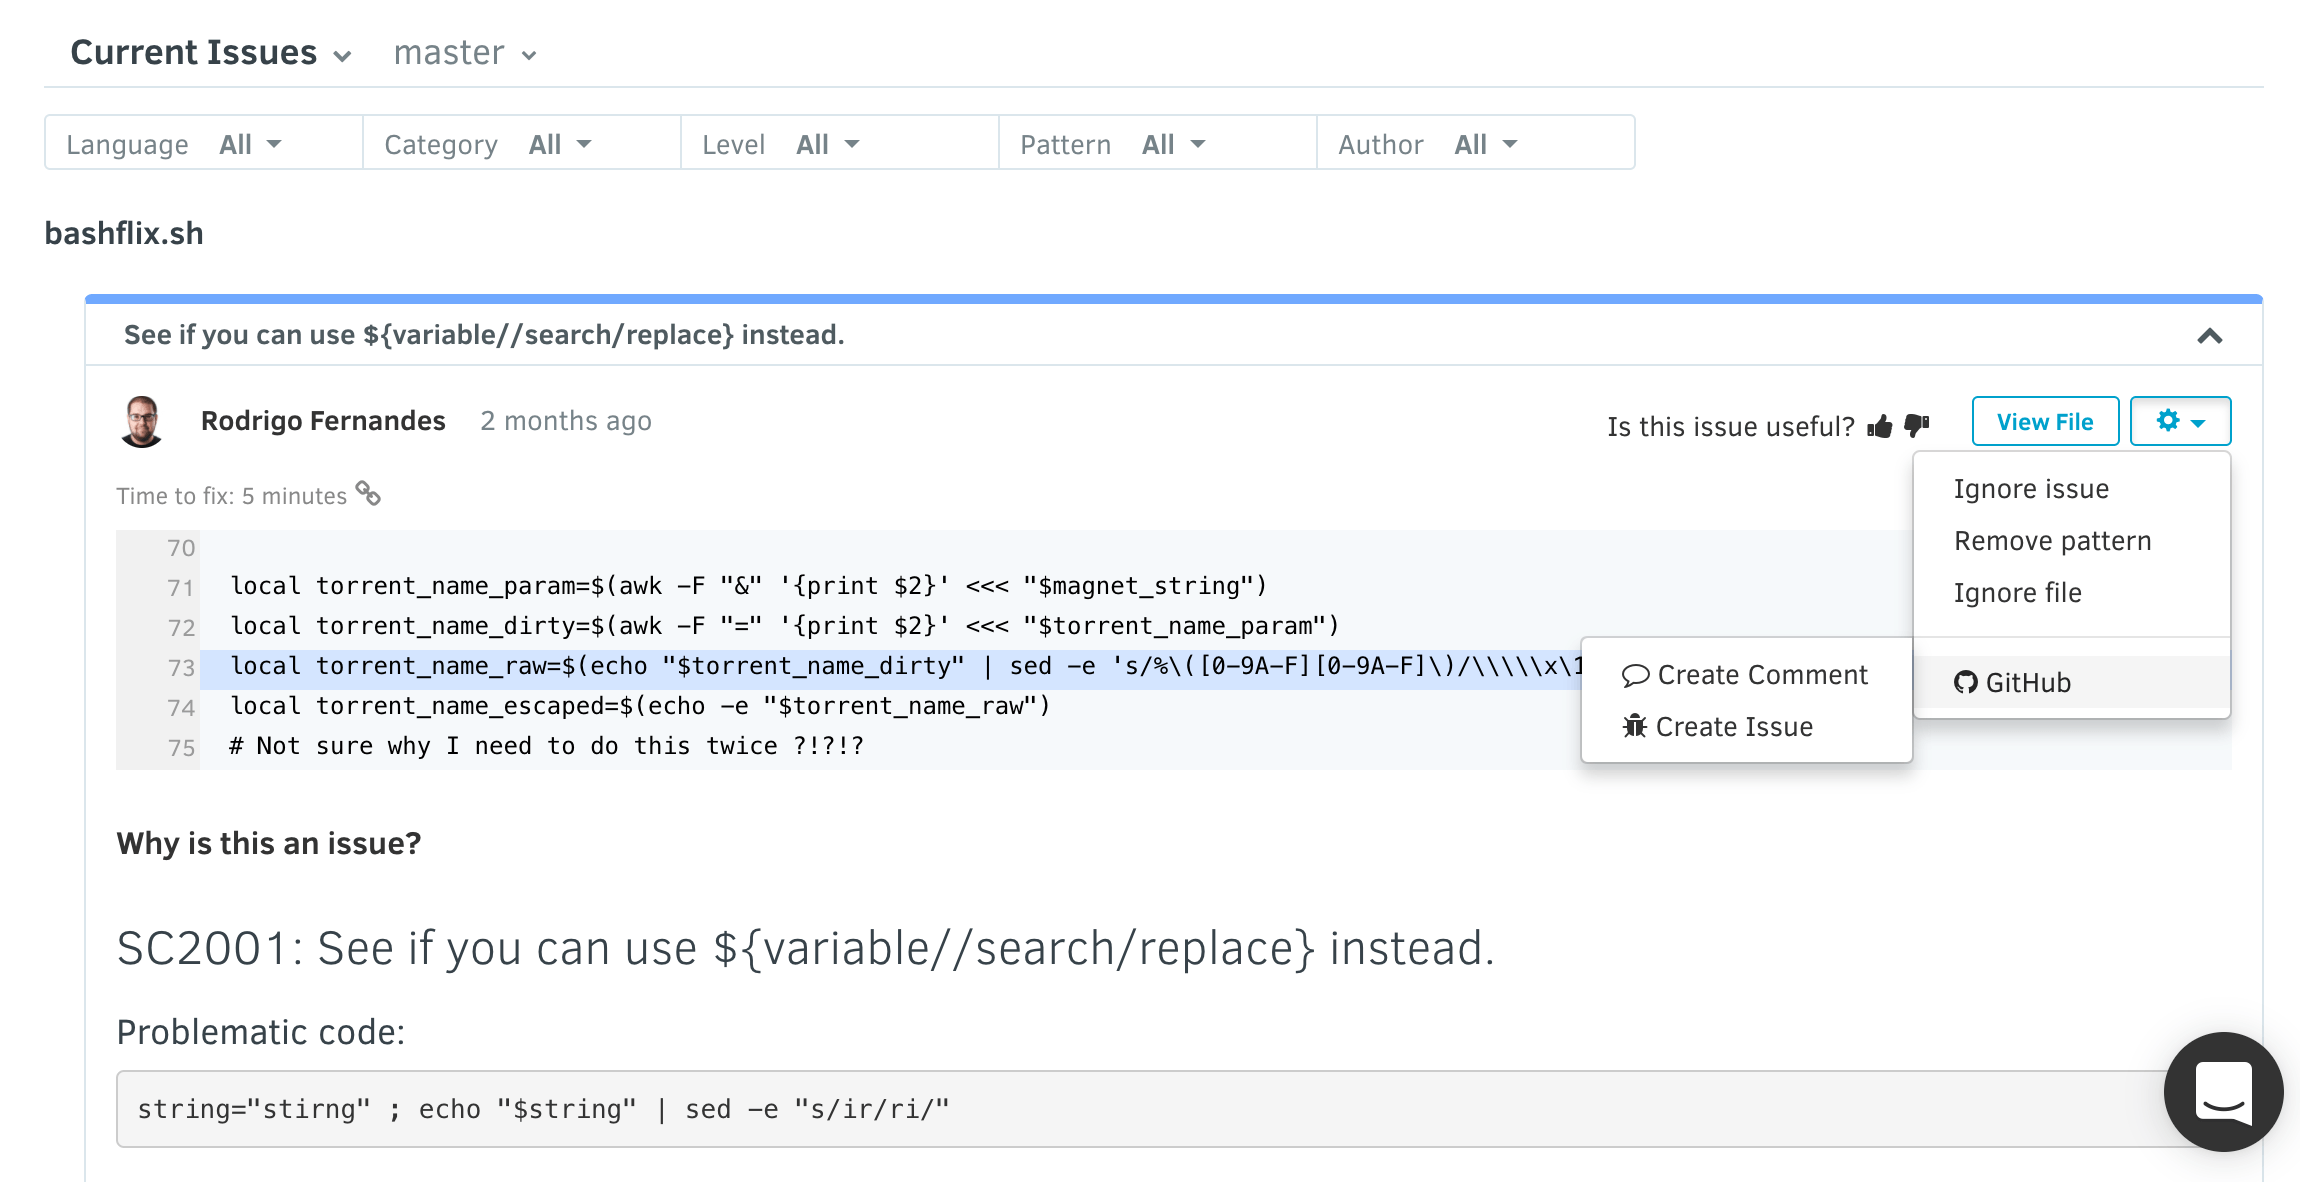Screen dimensions: 2300x1182
Task: Select Create Comment with speech bubble
Action: tap(1745, 675)
